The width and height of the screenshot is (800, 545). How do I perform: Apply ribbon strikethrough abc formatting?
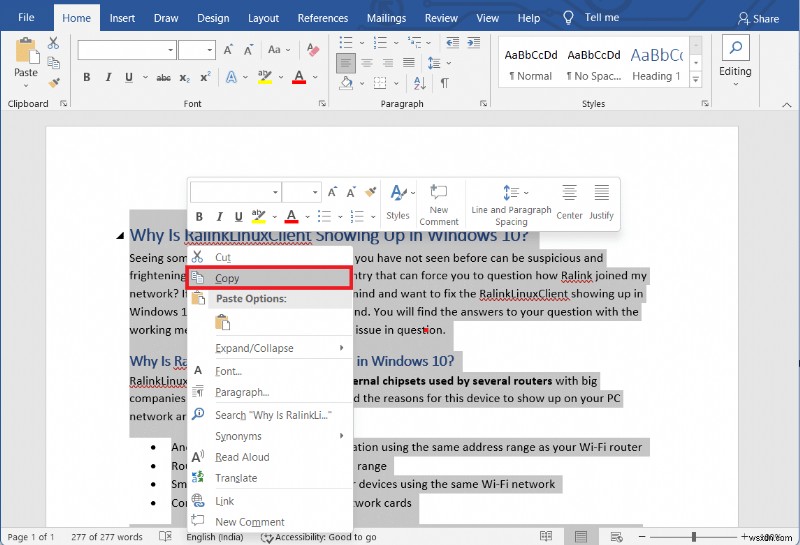tap(163, 78)
